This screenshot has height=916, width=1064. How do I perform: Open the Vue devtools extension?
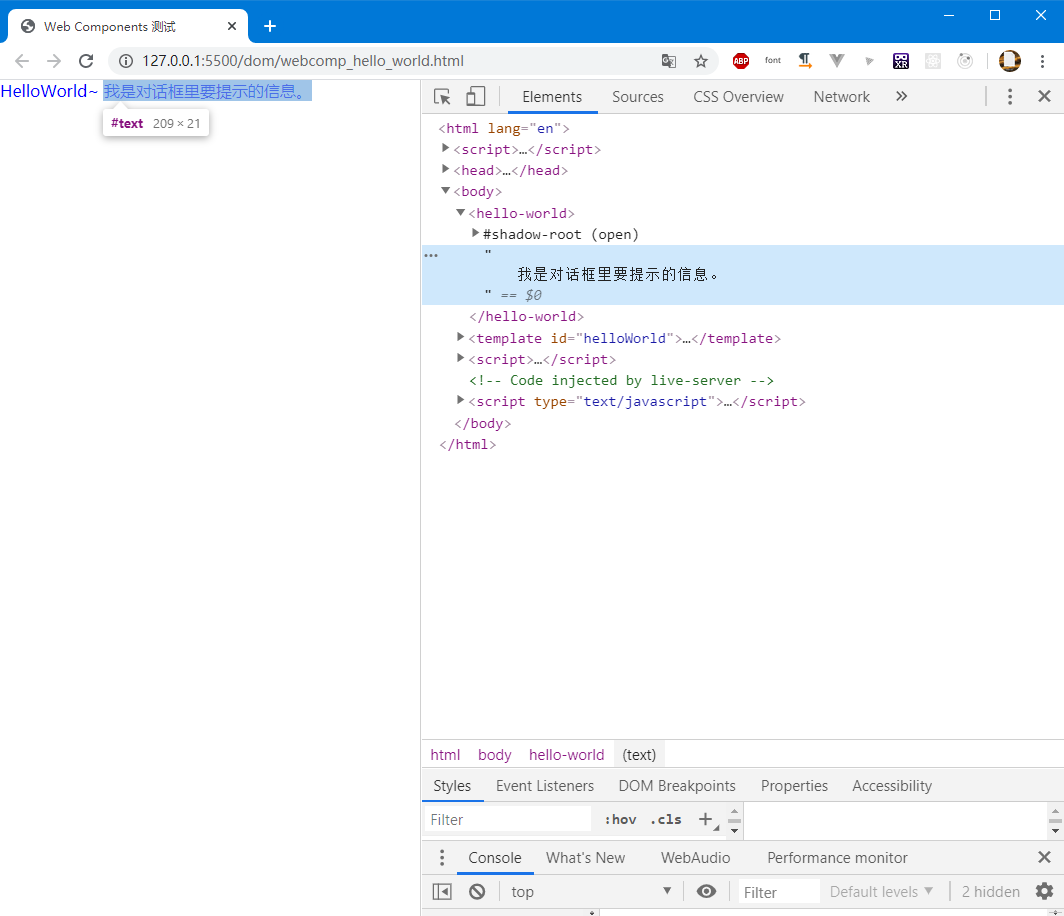coord(837,61)
